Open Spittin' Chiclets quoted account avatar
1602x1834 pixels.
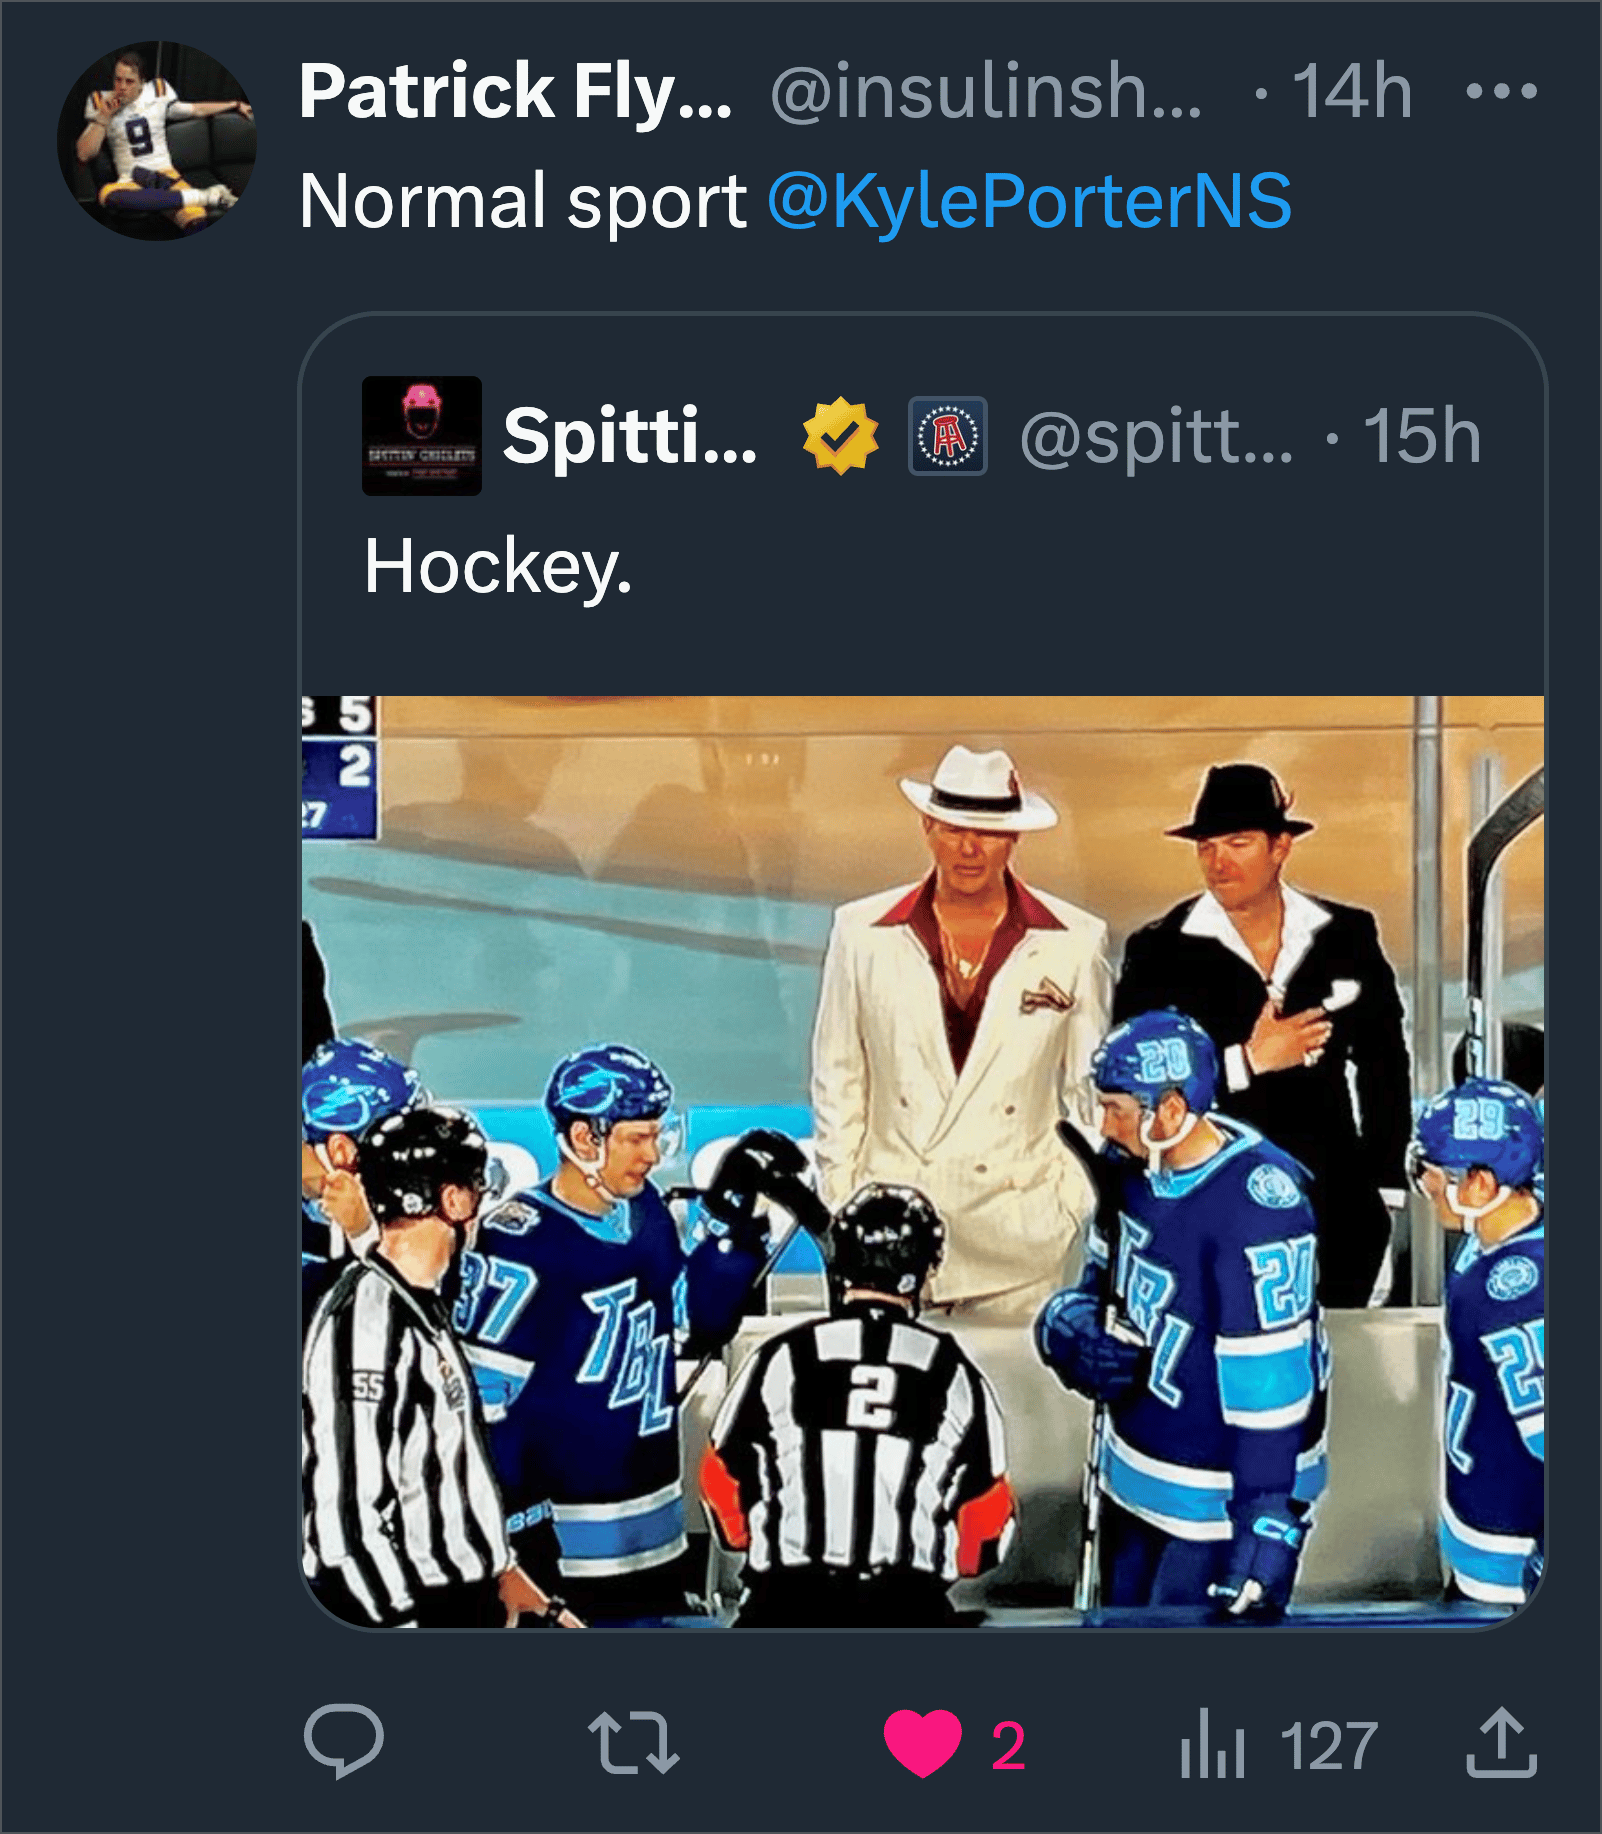pos(421,436)
